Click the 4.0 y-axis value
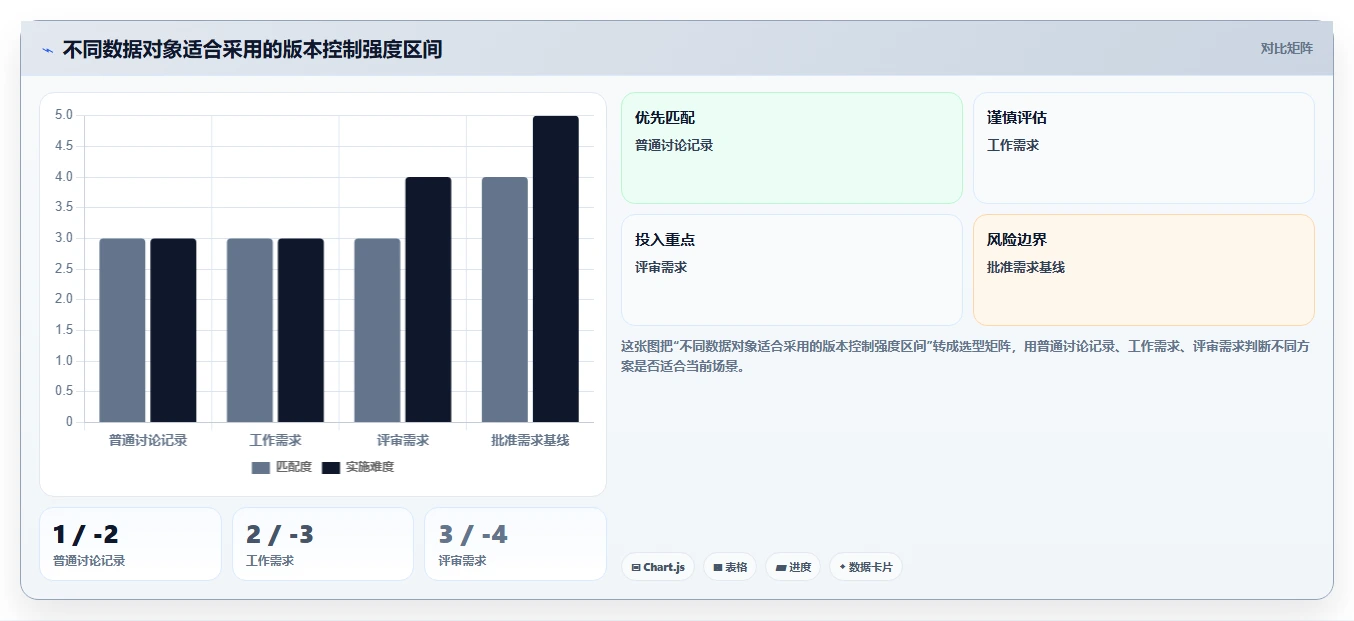The image size is (1354, 621). tap(63, 177)
